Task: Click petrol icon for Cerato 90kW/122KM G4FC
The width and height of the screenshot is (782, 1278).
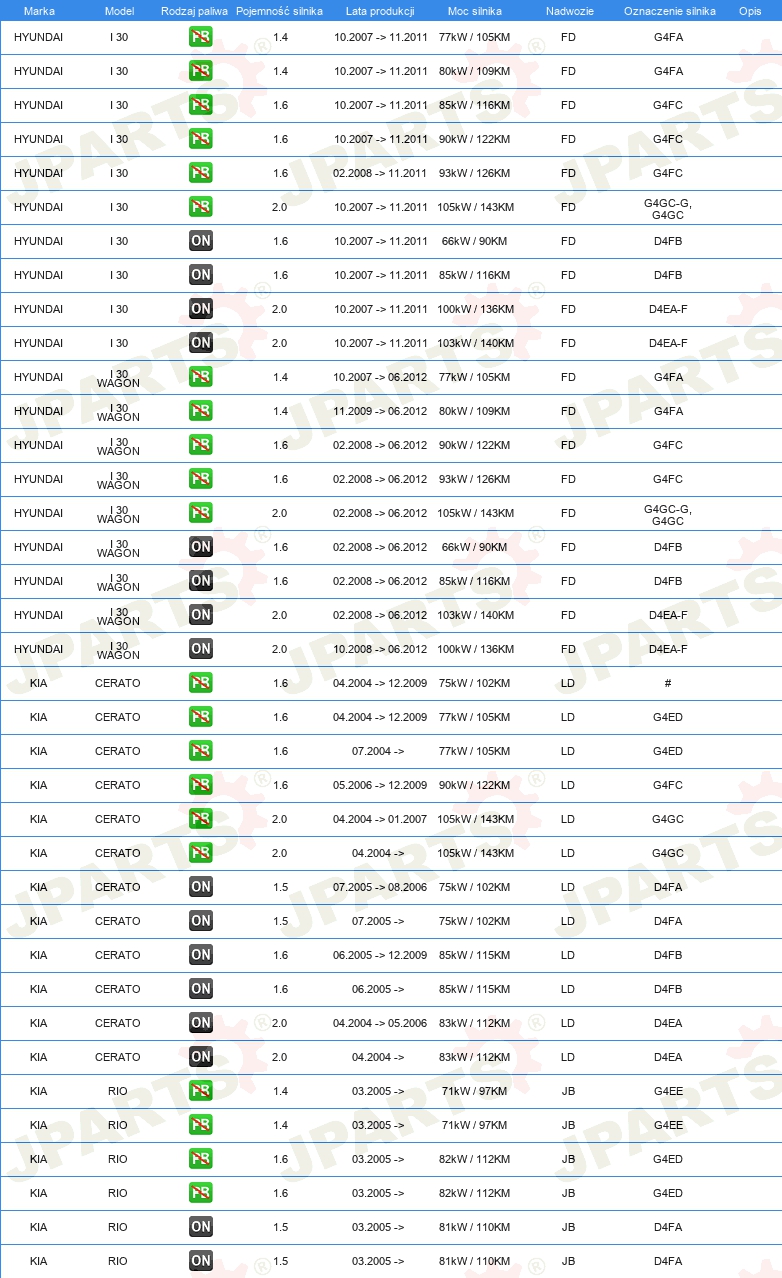Action: [x=200, y=785]
